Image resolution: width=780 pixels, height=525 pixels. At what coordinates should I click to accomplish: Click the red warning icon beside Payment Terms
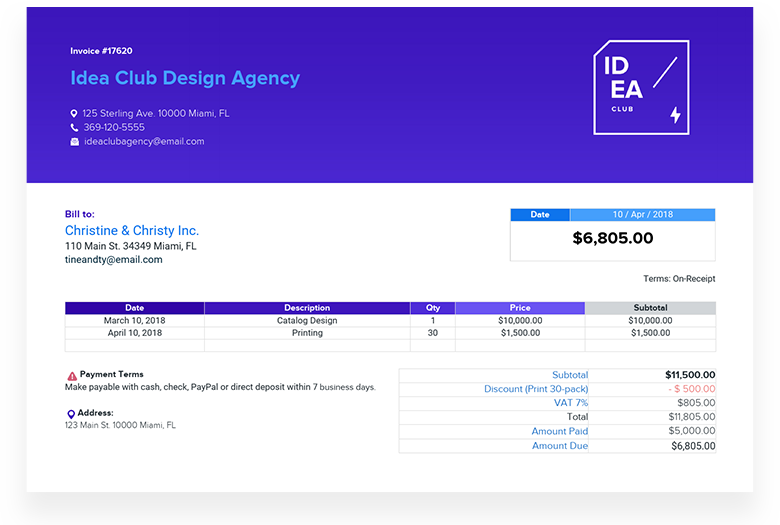point(72,376)
